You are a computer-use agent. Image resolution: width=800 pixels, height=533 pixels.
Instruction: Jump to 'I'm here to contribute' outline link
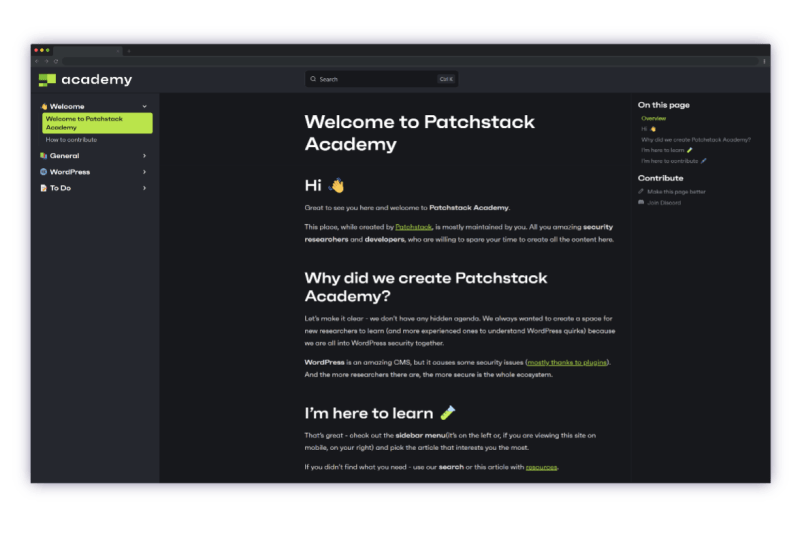coord(674,161)
